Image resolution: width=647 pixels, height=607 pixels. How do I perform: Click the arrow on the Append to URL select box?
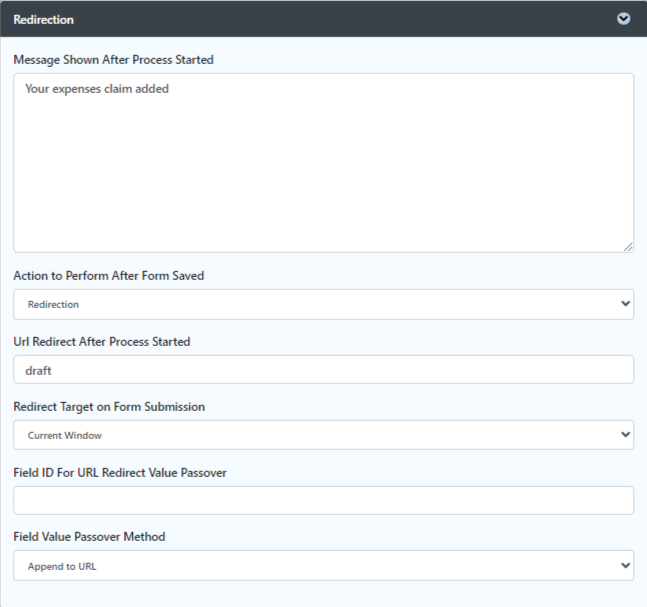point(625,565)
